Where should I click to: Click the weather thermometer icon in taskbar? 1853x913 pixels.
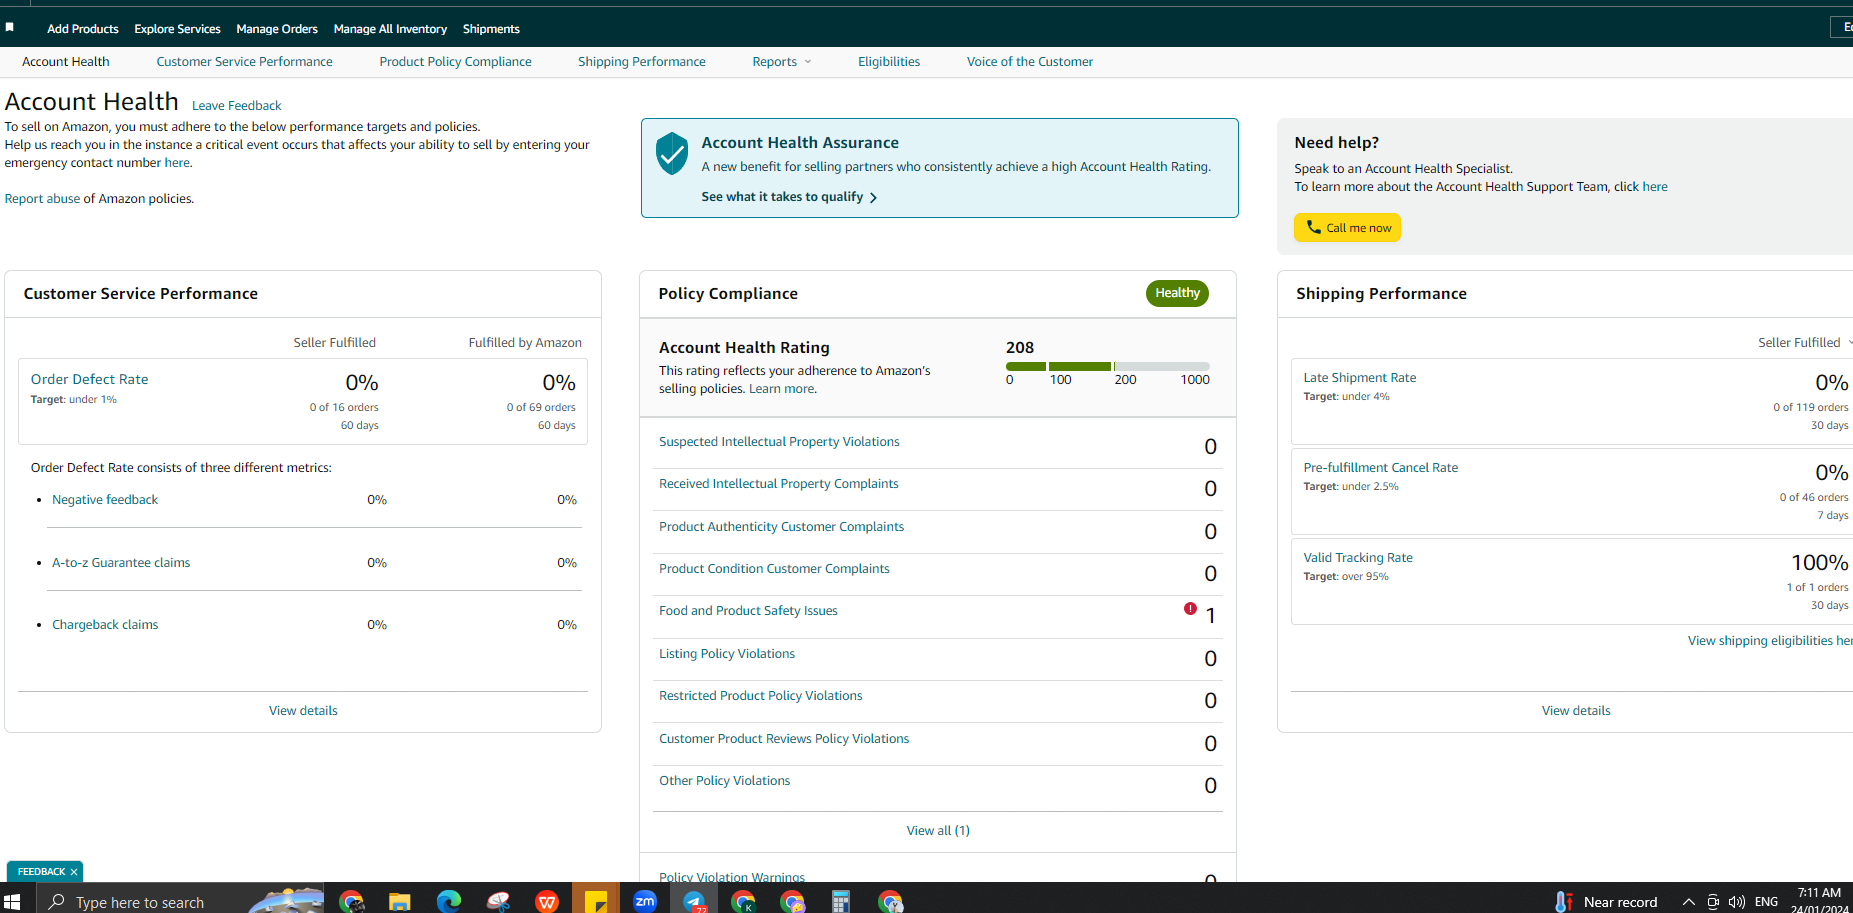(x=1563, y=901)
